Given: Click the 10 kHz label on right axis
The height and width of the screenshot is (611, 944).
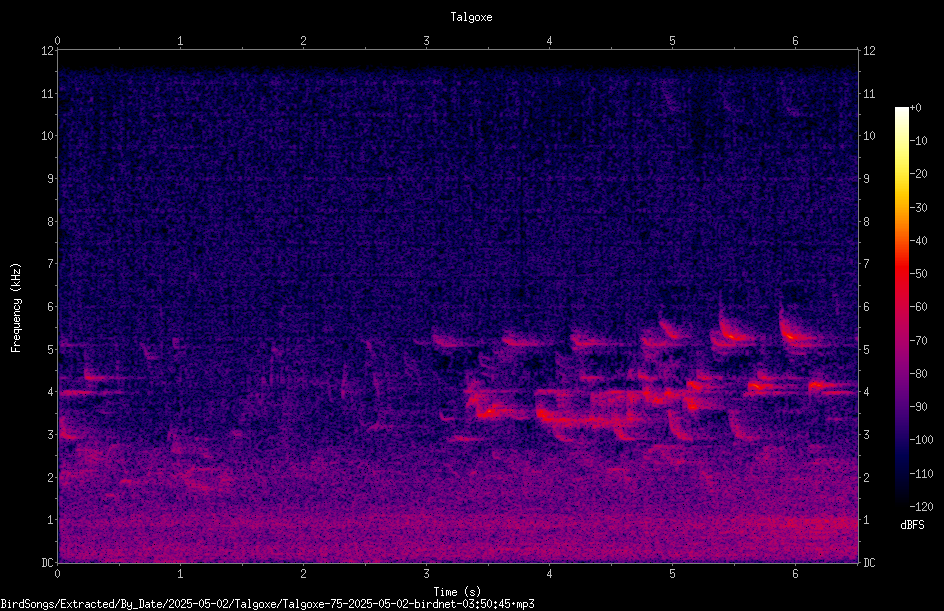Looking at the screenshot, I should pos(869,136).
